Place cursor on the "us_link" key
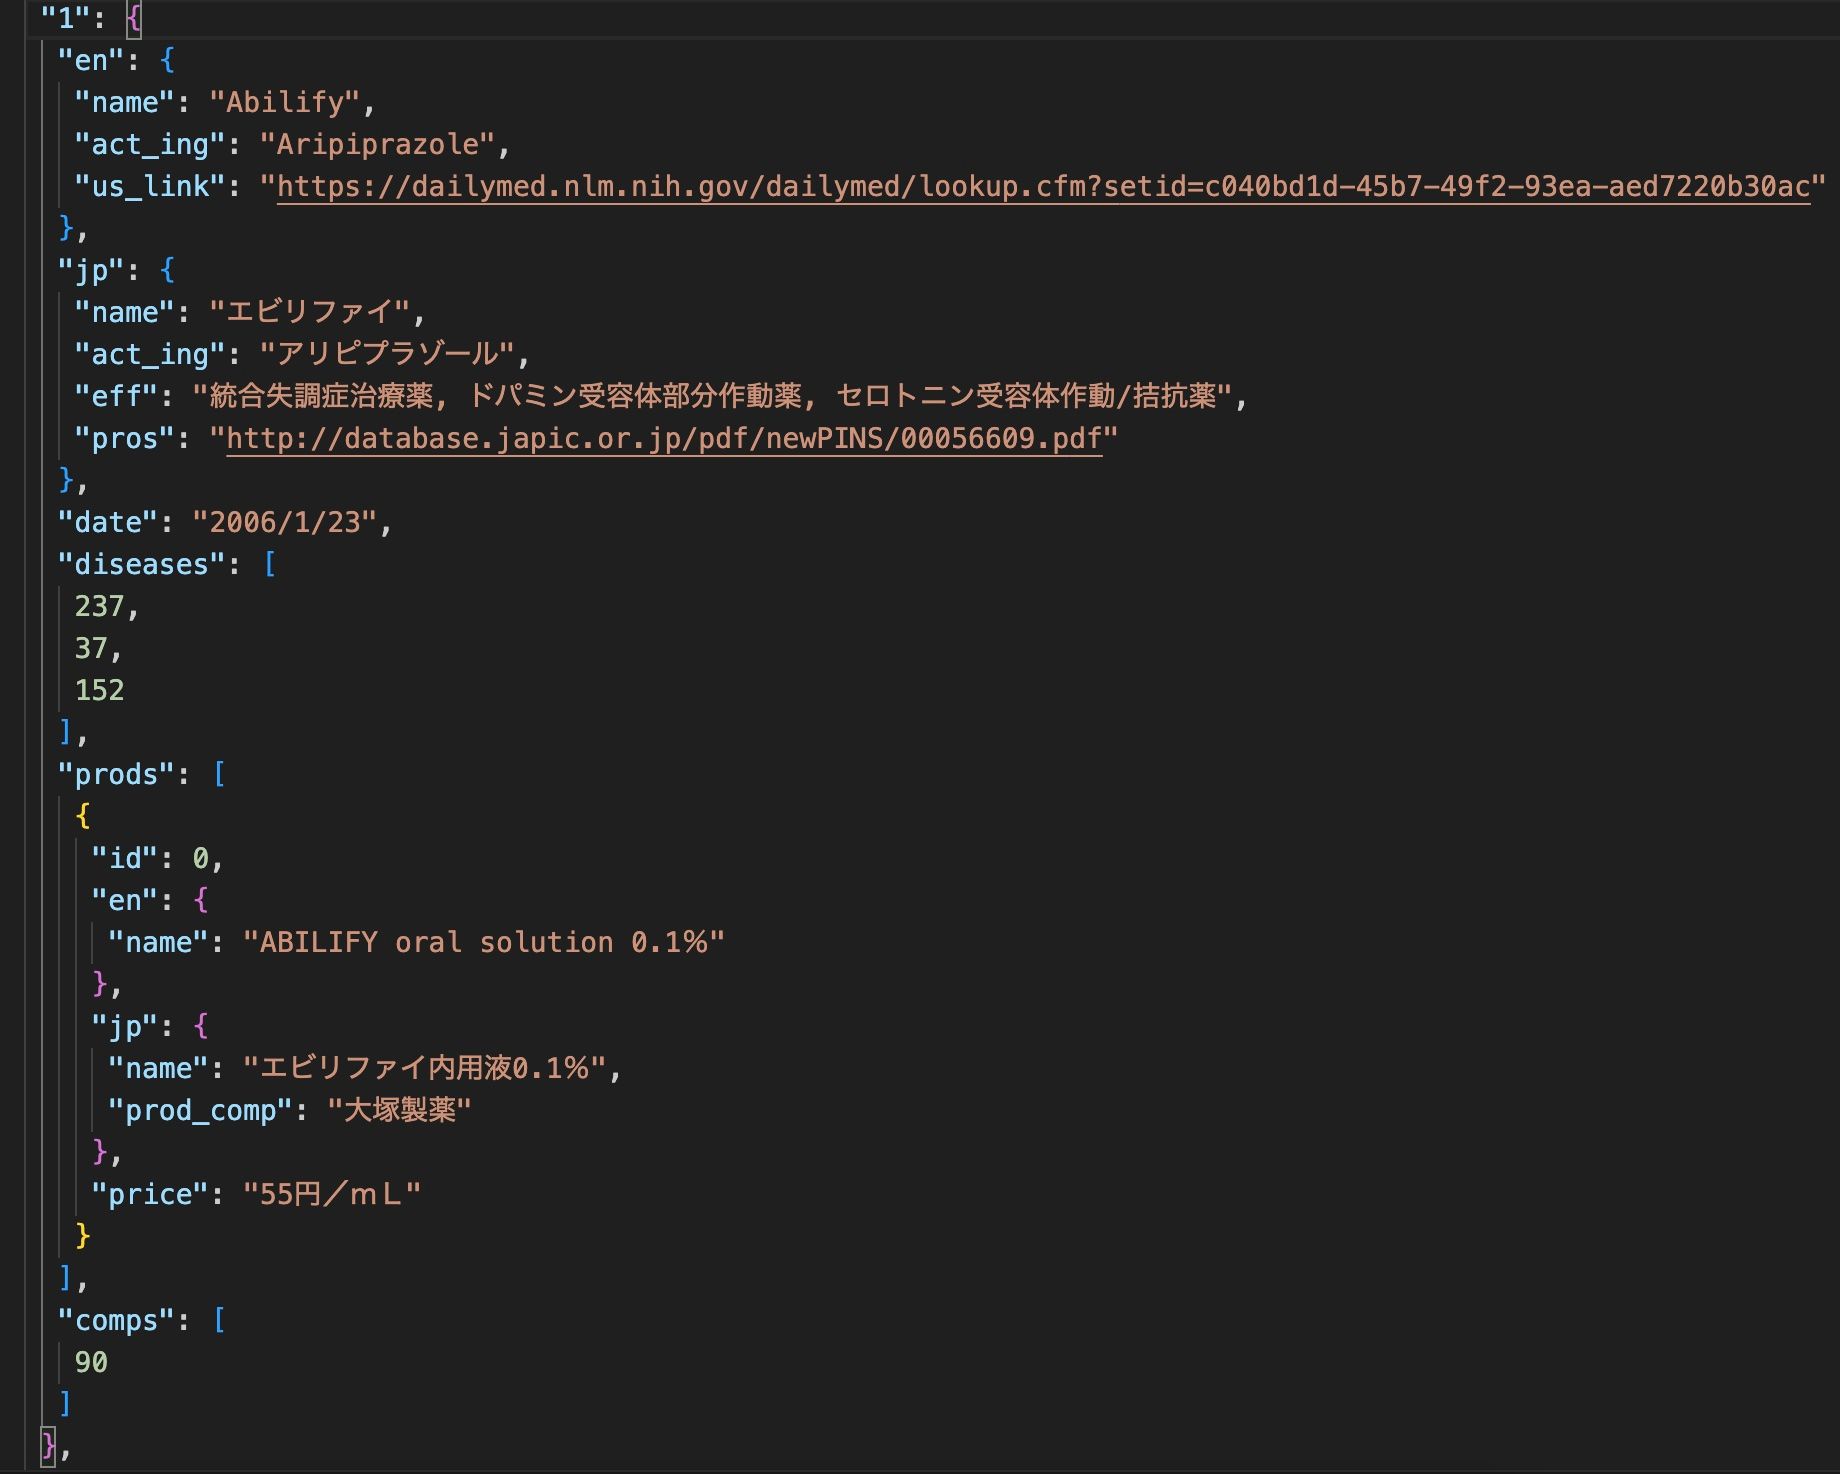The width and height of the screenshot is (1840, 1474). [150, 187]
